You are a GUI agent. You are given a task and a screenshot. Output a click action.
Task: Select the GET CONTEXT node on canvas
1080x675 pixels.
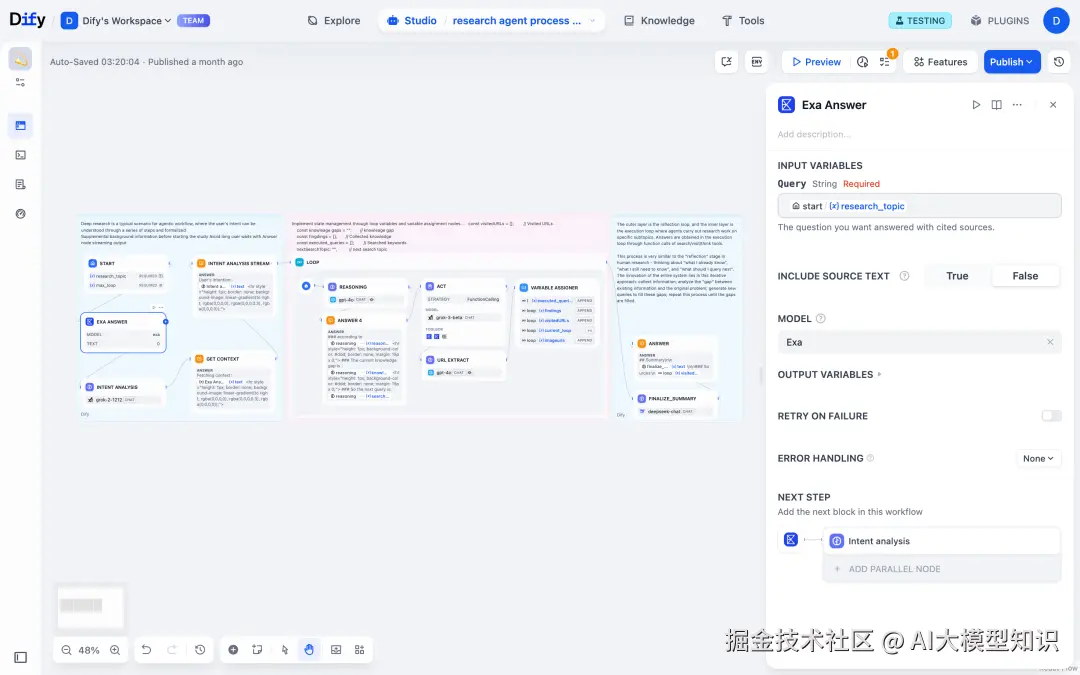233,382
